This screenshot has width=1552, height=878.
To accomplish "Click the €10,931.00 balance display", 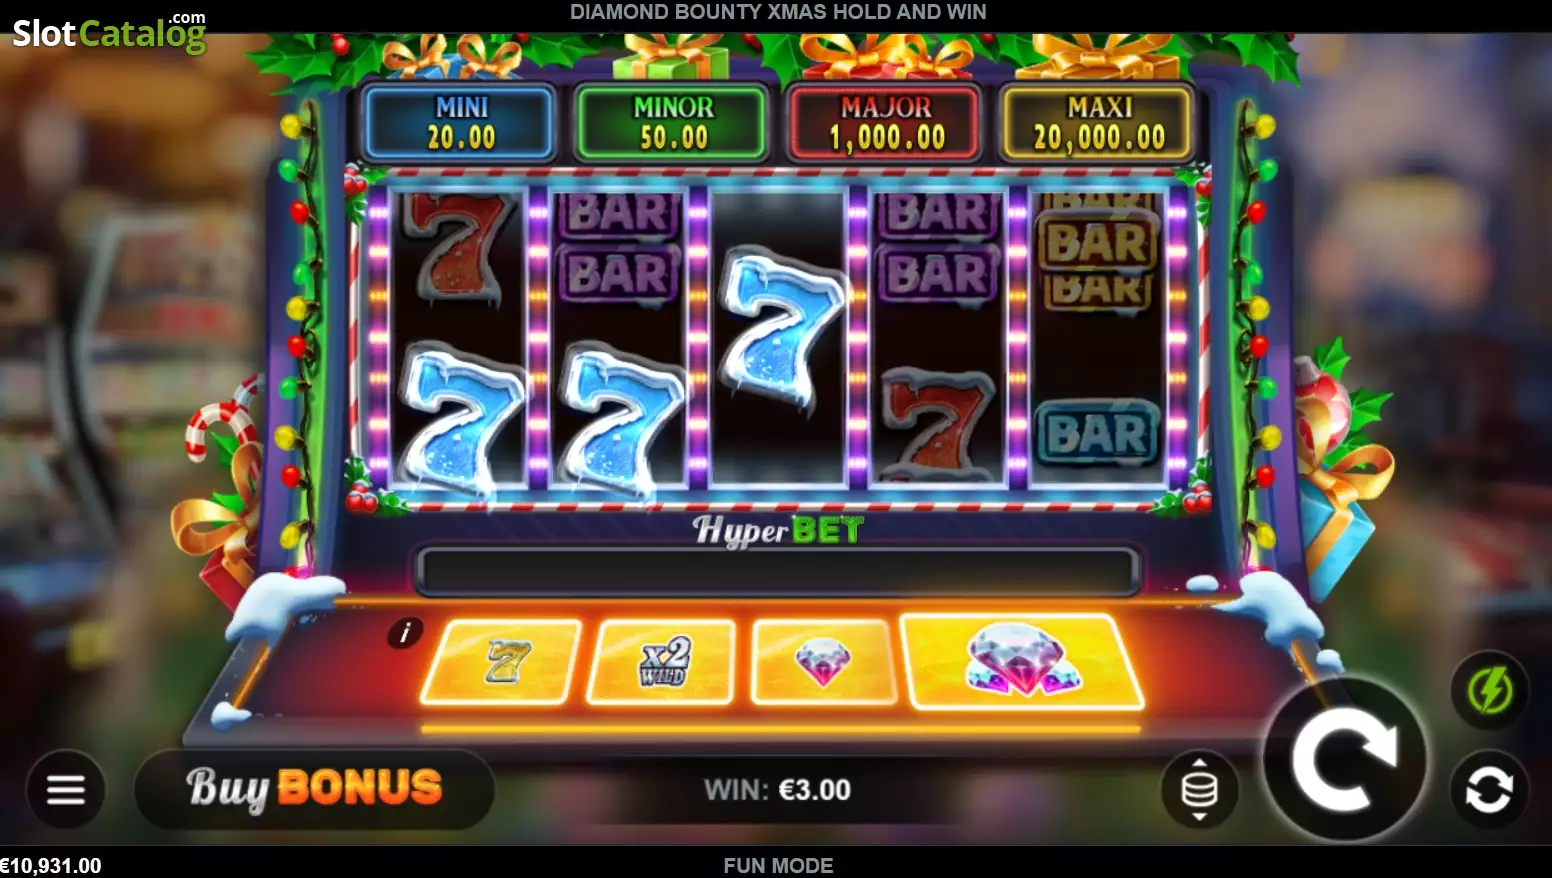I will [x=51, y=866].
